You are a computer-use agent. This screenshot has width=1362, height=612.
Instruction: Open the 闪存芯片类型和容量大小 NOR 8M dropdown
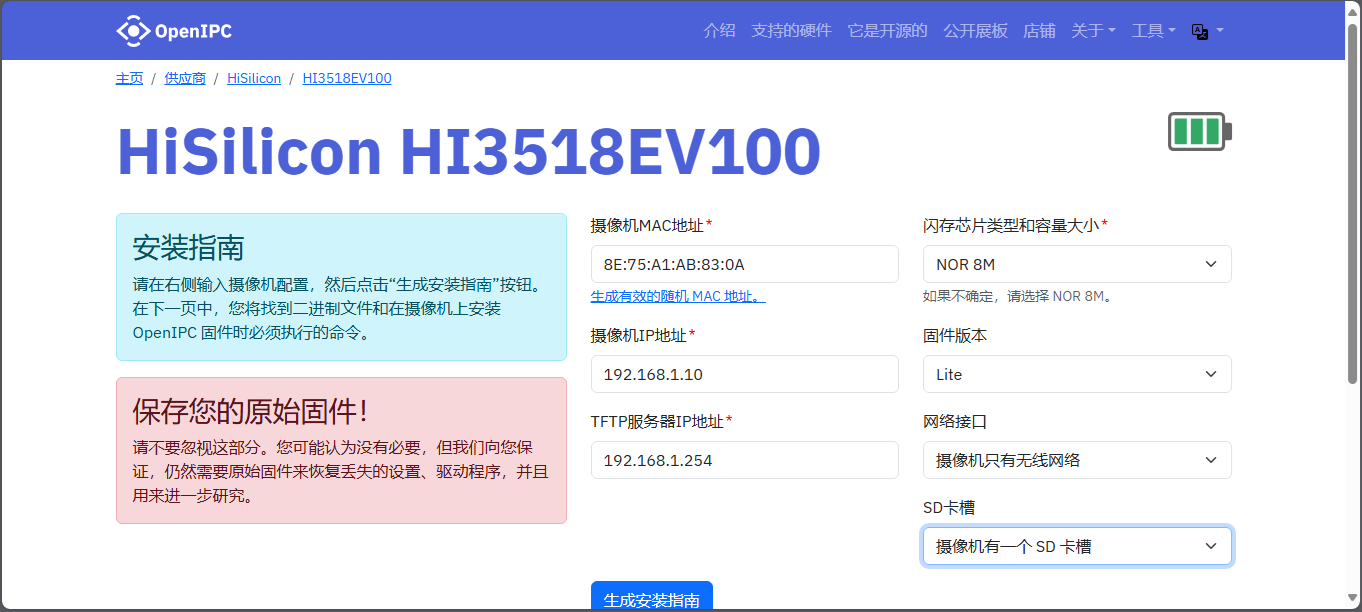tap(1077, 264)
